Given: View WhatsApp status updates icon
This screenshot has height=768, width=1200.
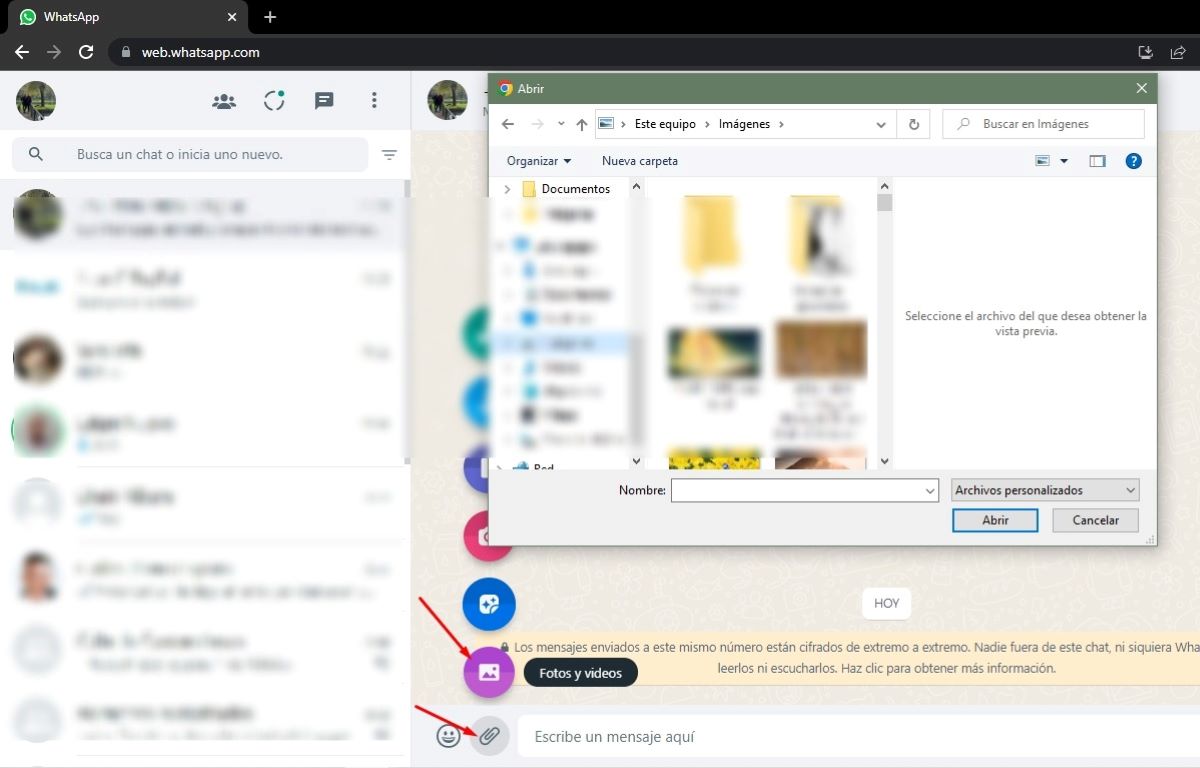Looking at the screenshot, I should 274,101.
